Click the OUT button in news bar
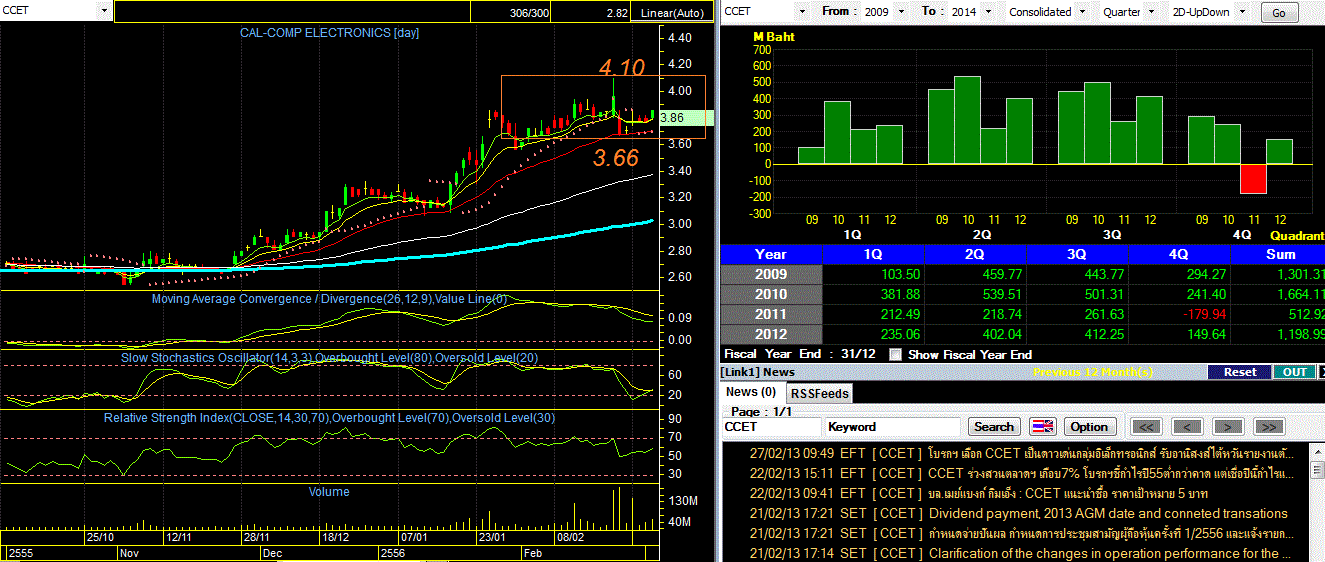The width and height of the screenshot is (1325, 562). (1295, 371)
